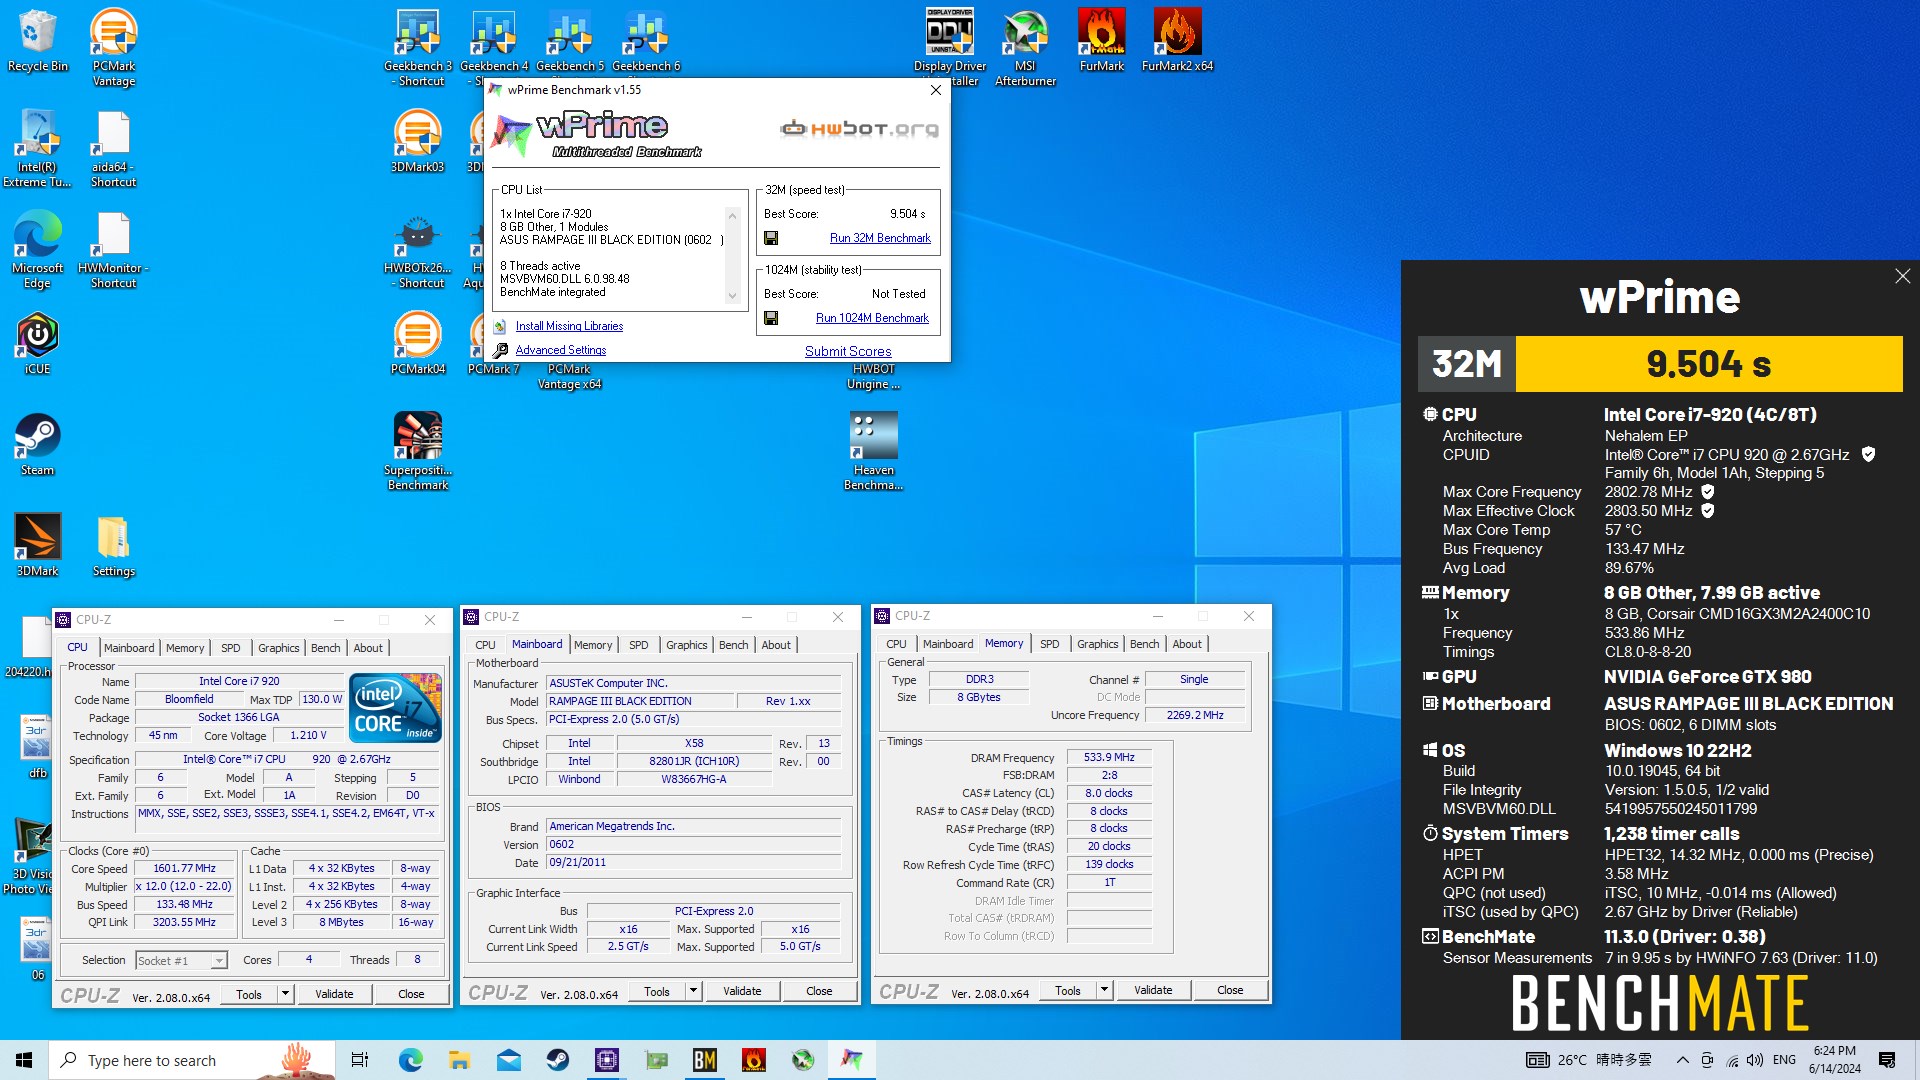Show hidden system tray icons chevron
1920x1080 pixels.
1682,1060
